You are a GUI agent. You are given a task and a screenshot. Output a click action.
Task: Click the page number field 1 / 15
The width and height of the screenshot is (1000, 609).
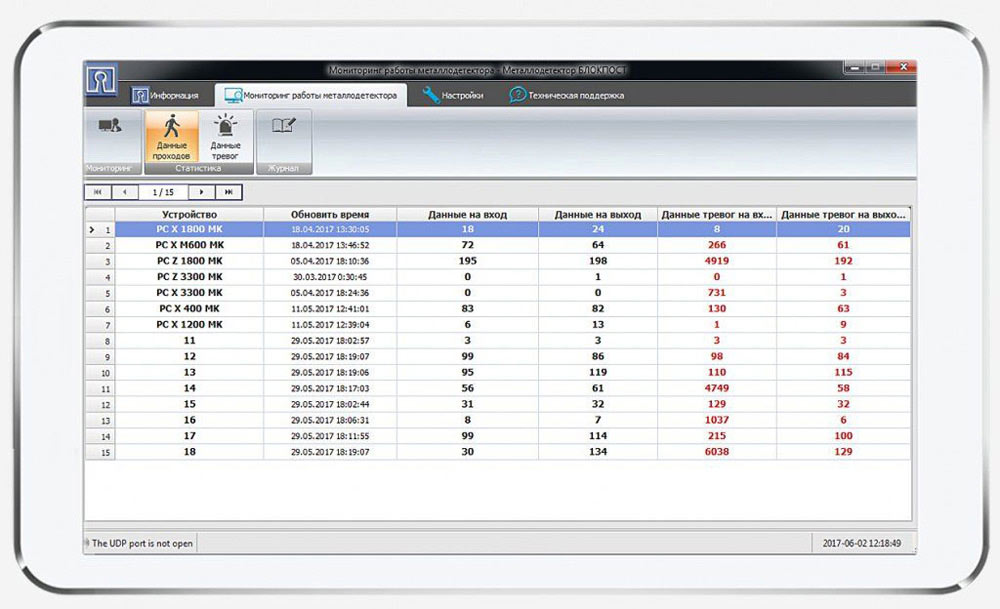pyautogui.click(x=163, y=192)
